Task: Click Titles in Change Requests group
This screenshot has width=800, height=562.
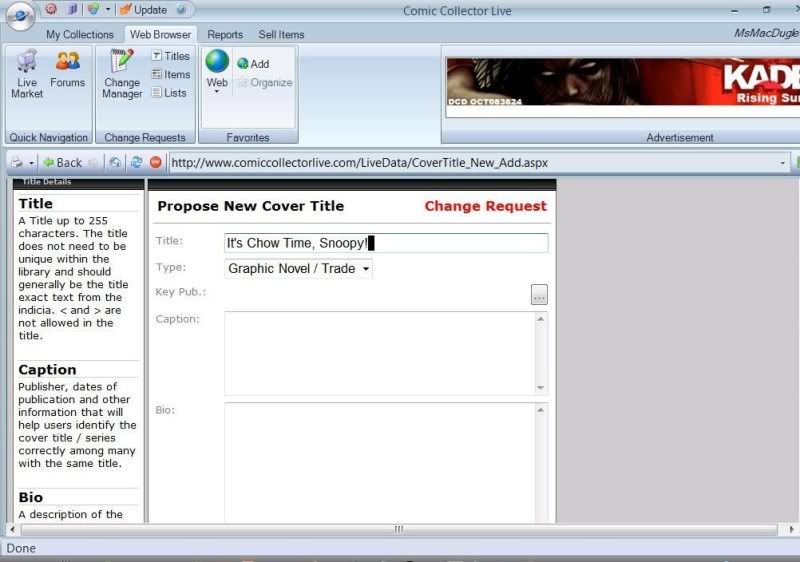Action: [x=170, y=56]
